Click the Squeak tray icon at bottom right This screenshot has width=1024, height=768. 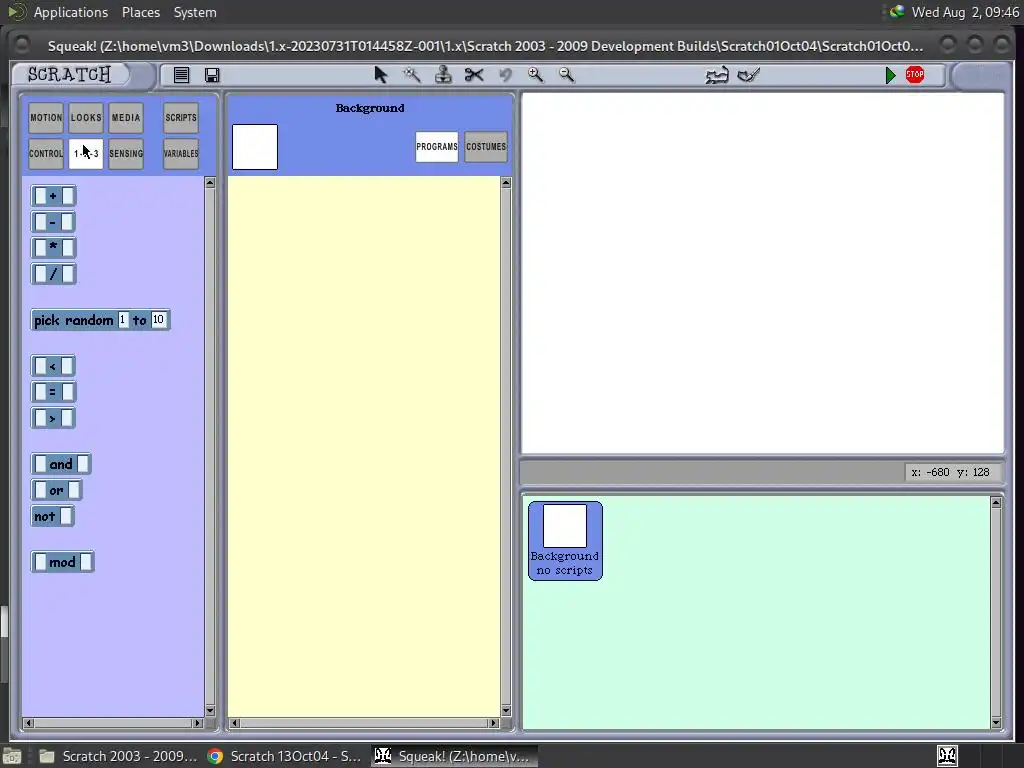tap(948, 756)
